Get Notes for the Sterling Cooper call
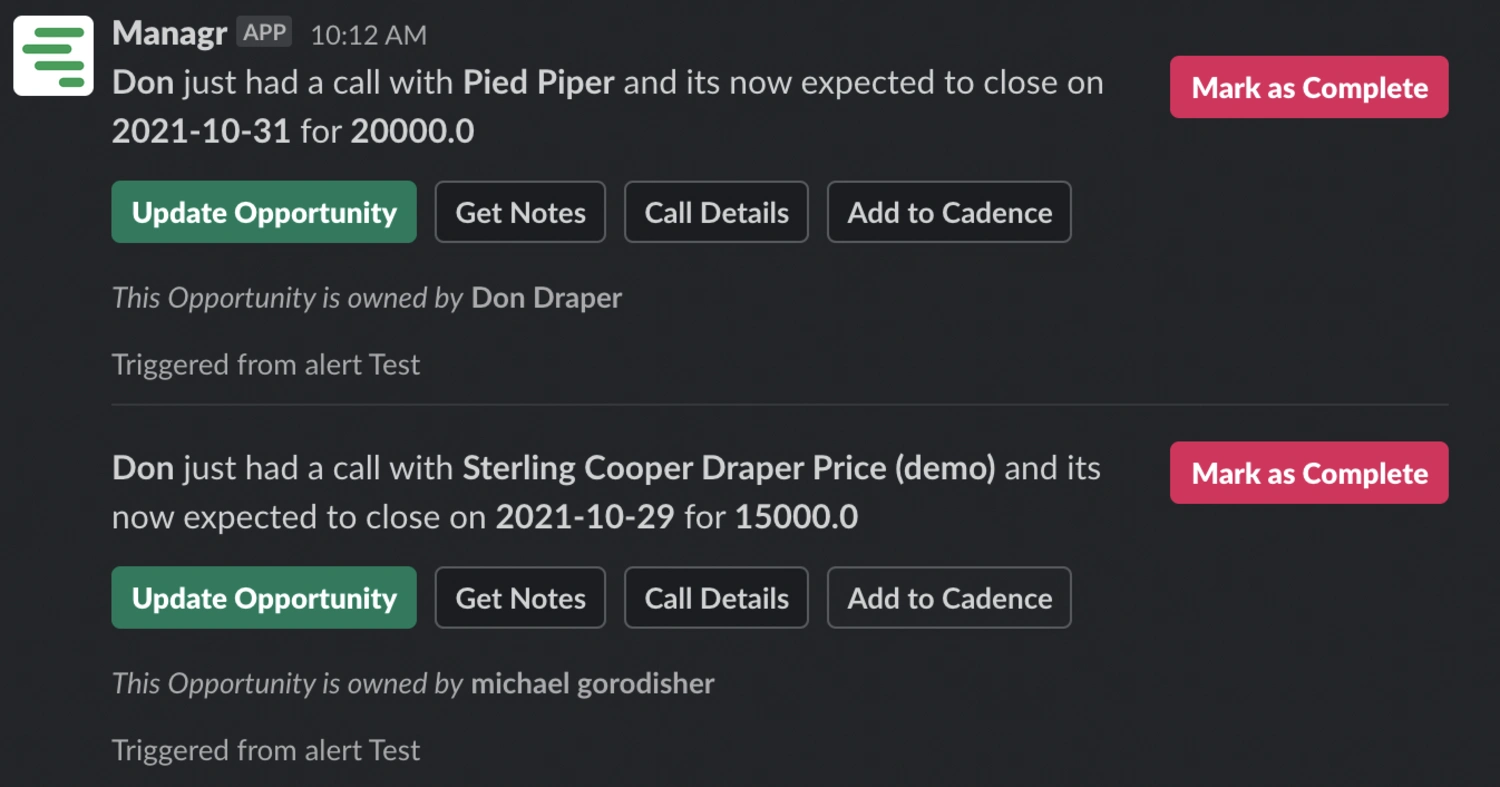This screenshot has height=787, width=1500. pyautogui.click(x=520, y=598)
